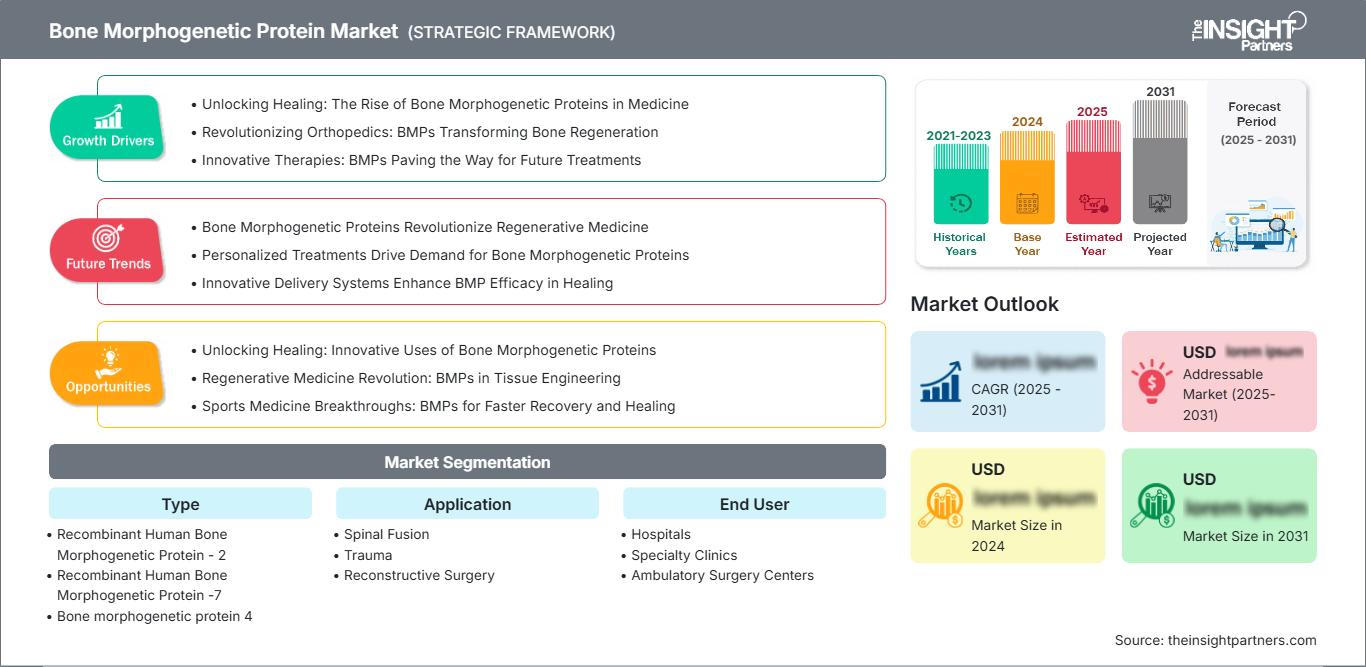Image resolution: width=1366 pixels, height=667 pixels.
Task: Click the 2025 estimated year bar
Action: pos(1093,172)
